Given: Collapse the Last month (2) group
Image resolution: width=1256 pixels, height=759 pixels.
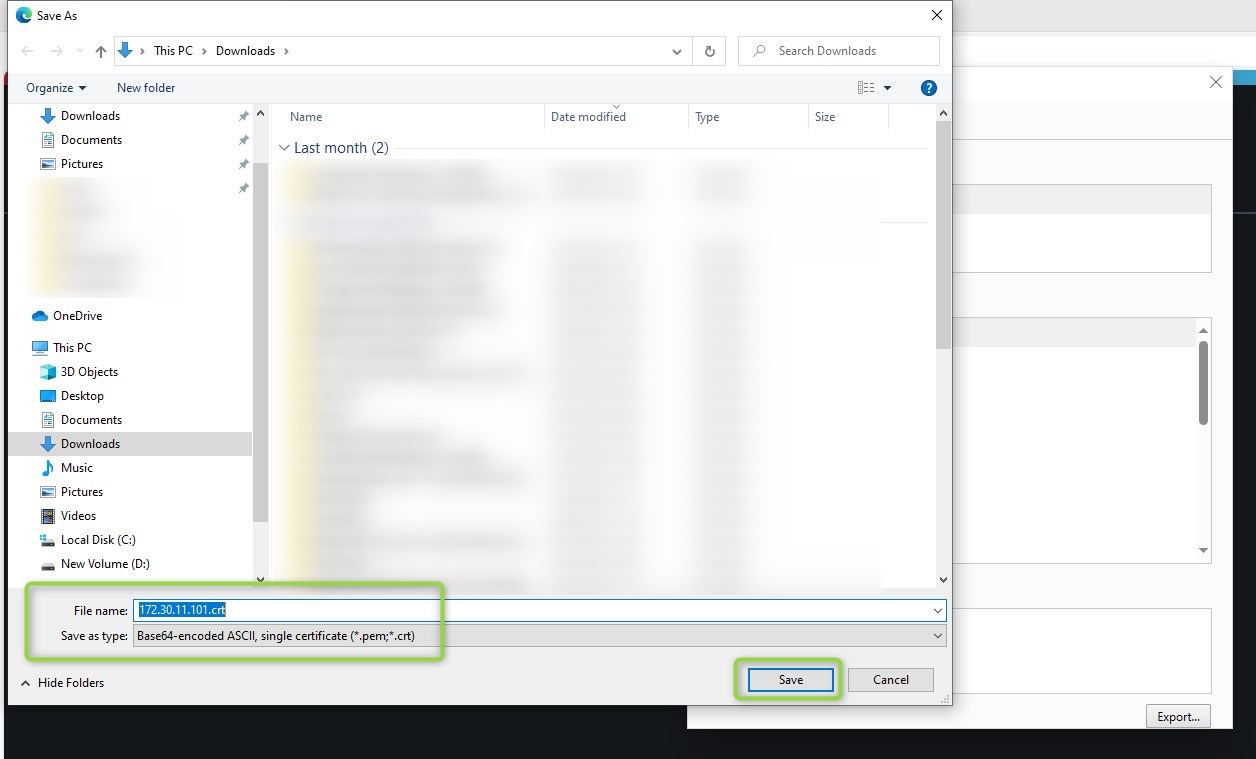Looking at the screenshot, I should (x=284, y=148).
